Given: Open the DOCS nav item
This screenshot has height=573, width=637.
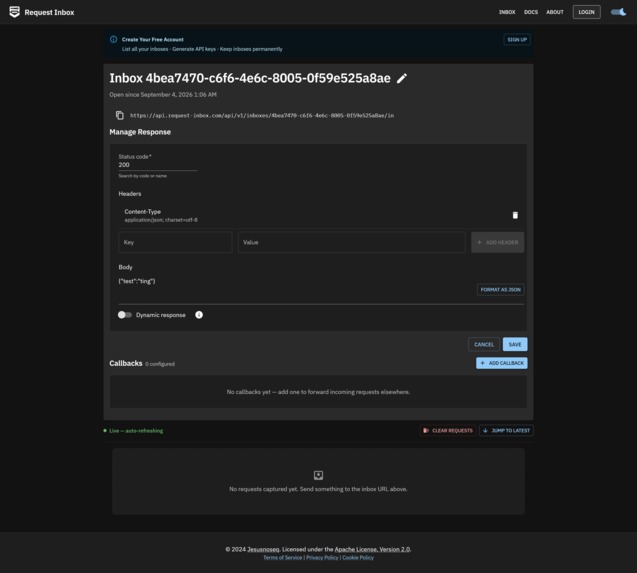Looking at the screenshot, I should pyautogui.click(x=531, y=12).
